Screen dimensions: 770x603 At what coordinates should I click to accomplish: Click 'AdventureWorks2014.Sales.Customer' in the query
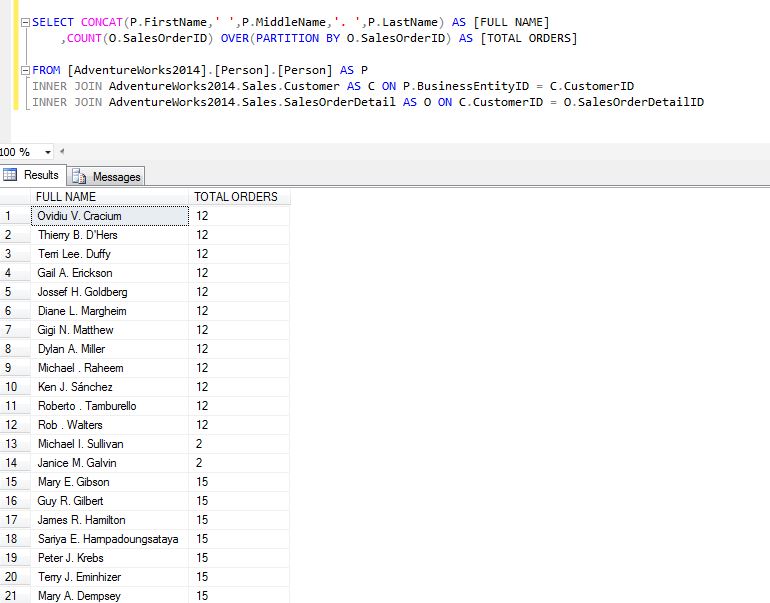pos(224,86)
